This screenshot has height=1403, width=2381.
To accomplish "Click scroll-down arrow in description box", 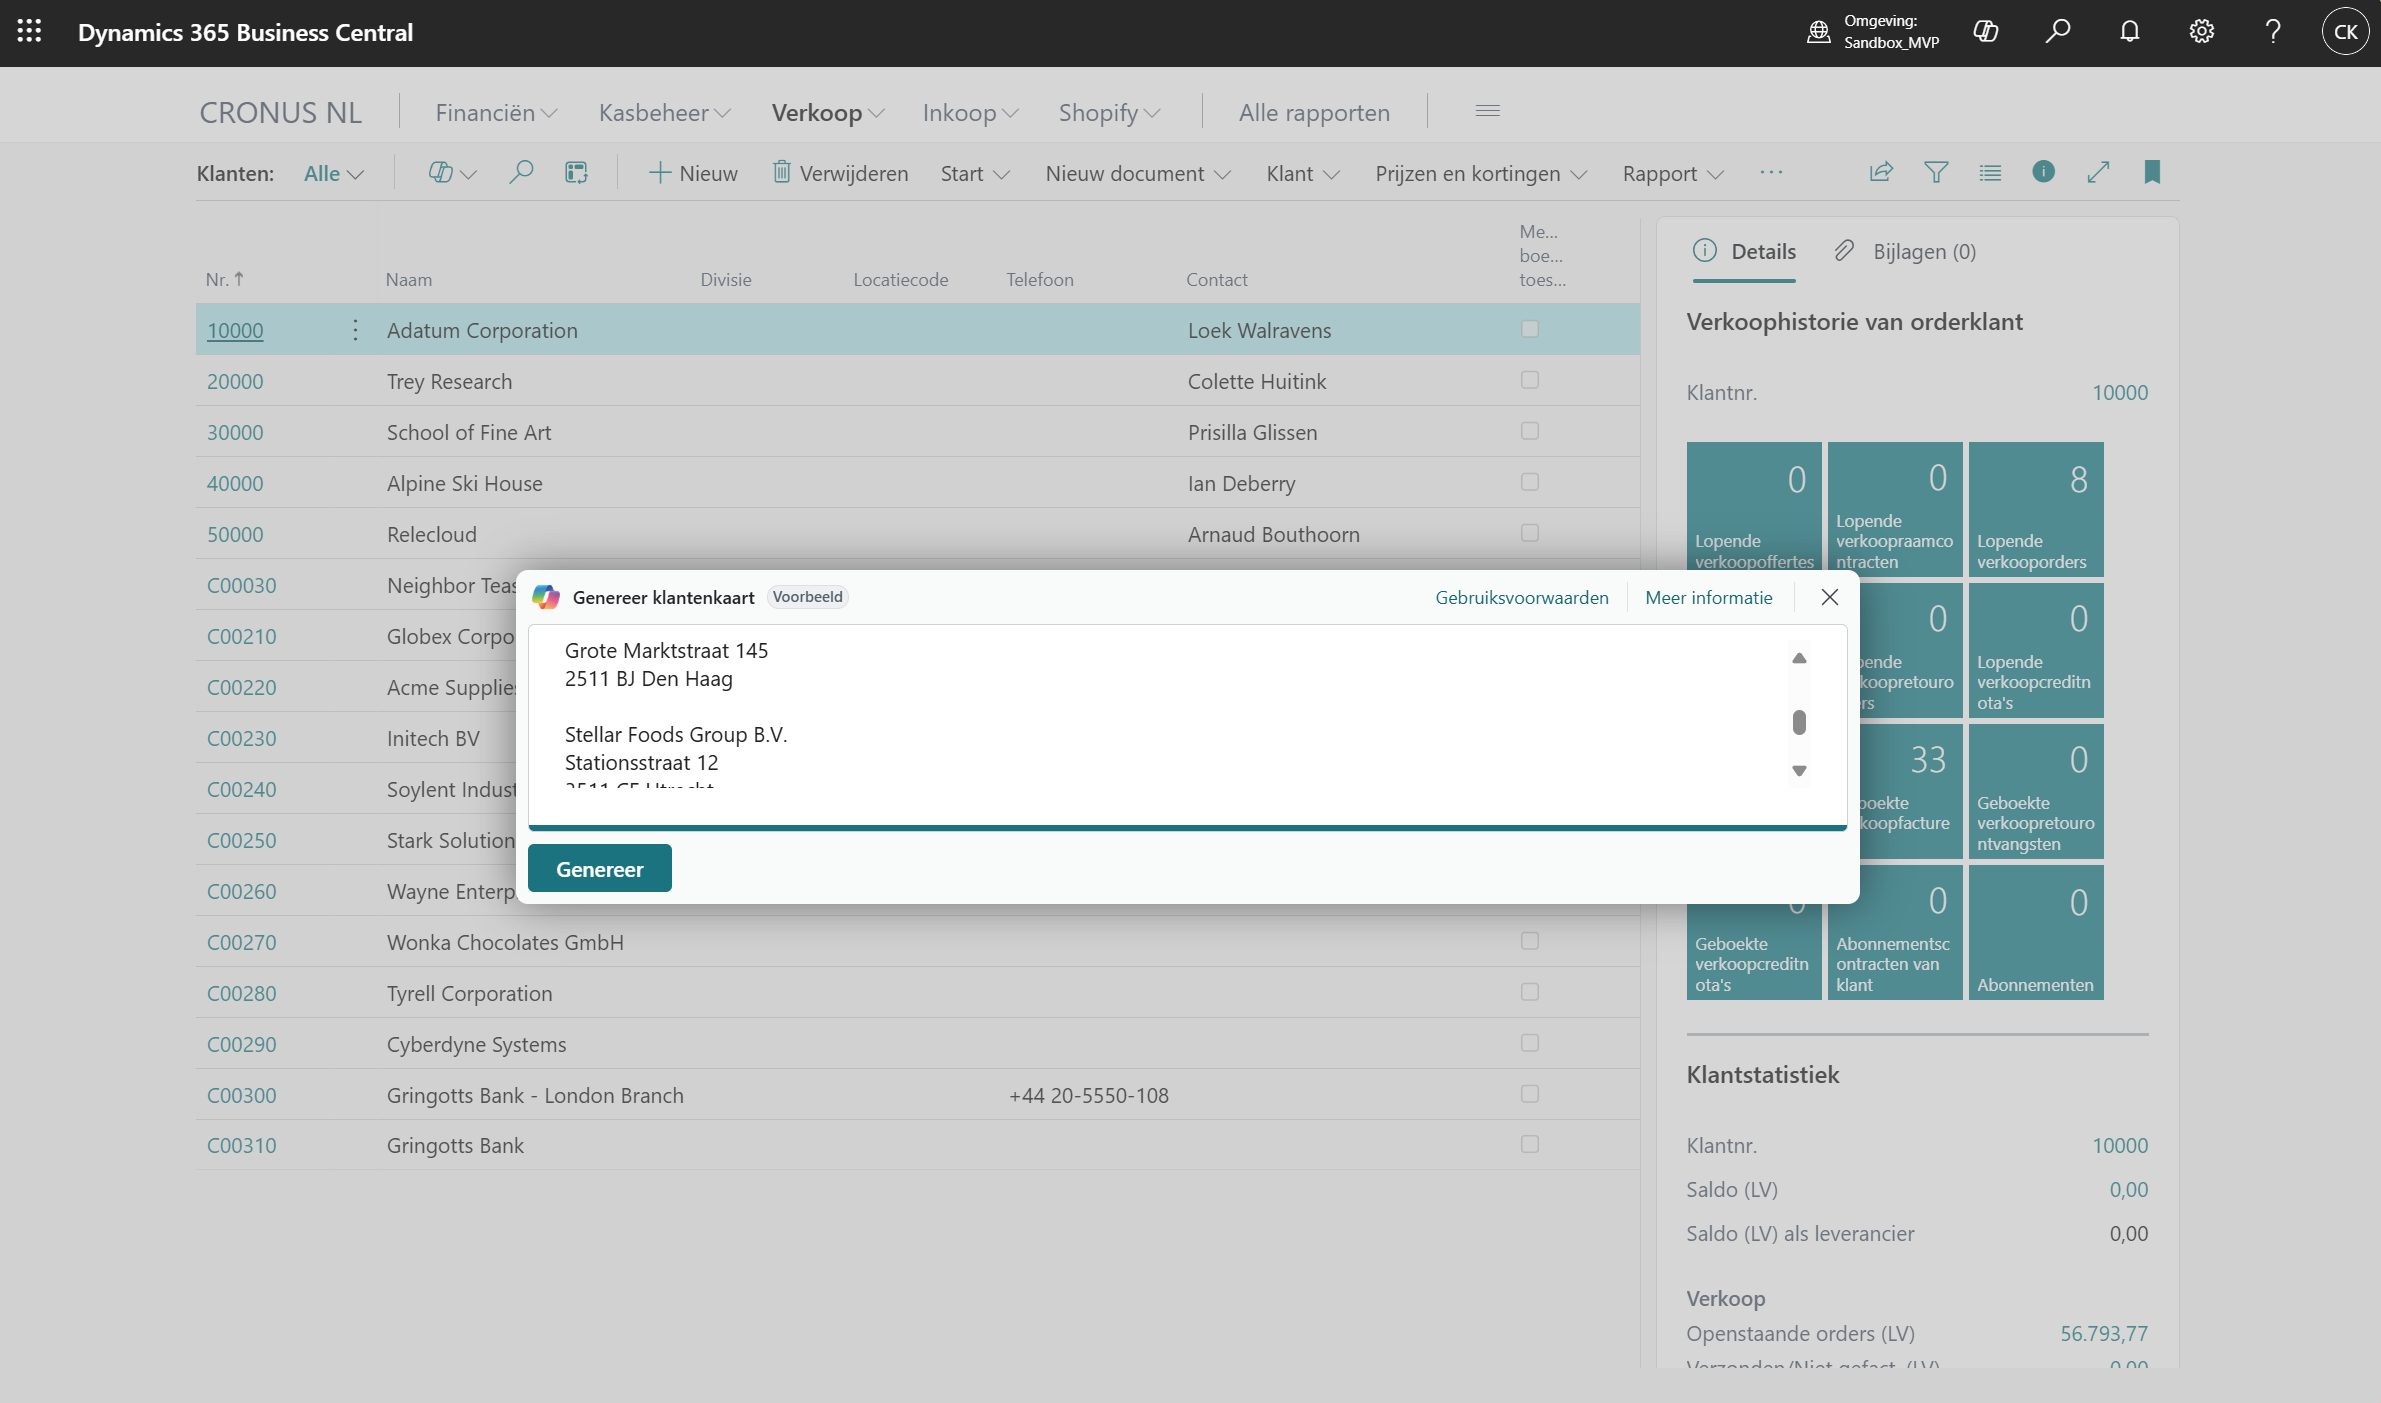I will [x=1799, y=771].
